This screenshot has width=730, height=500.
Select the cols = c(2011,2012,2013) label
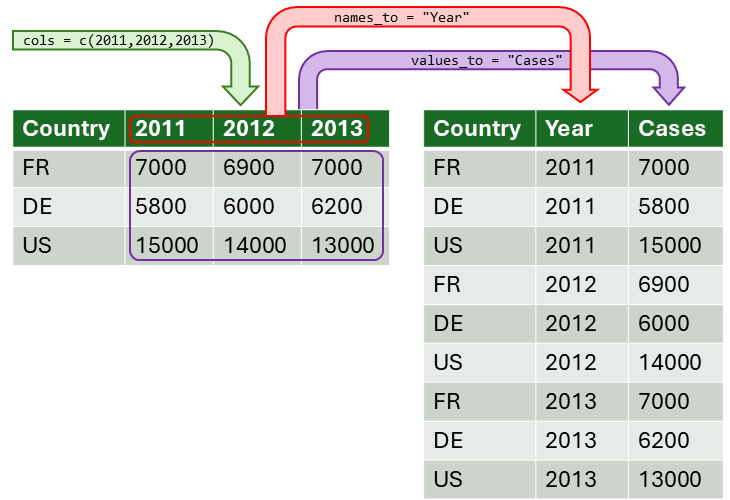pos(113,41)
